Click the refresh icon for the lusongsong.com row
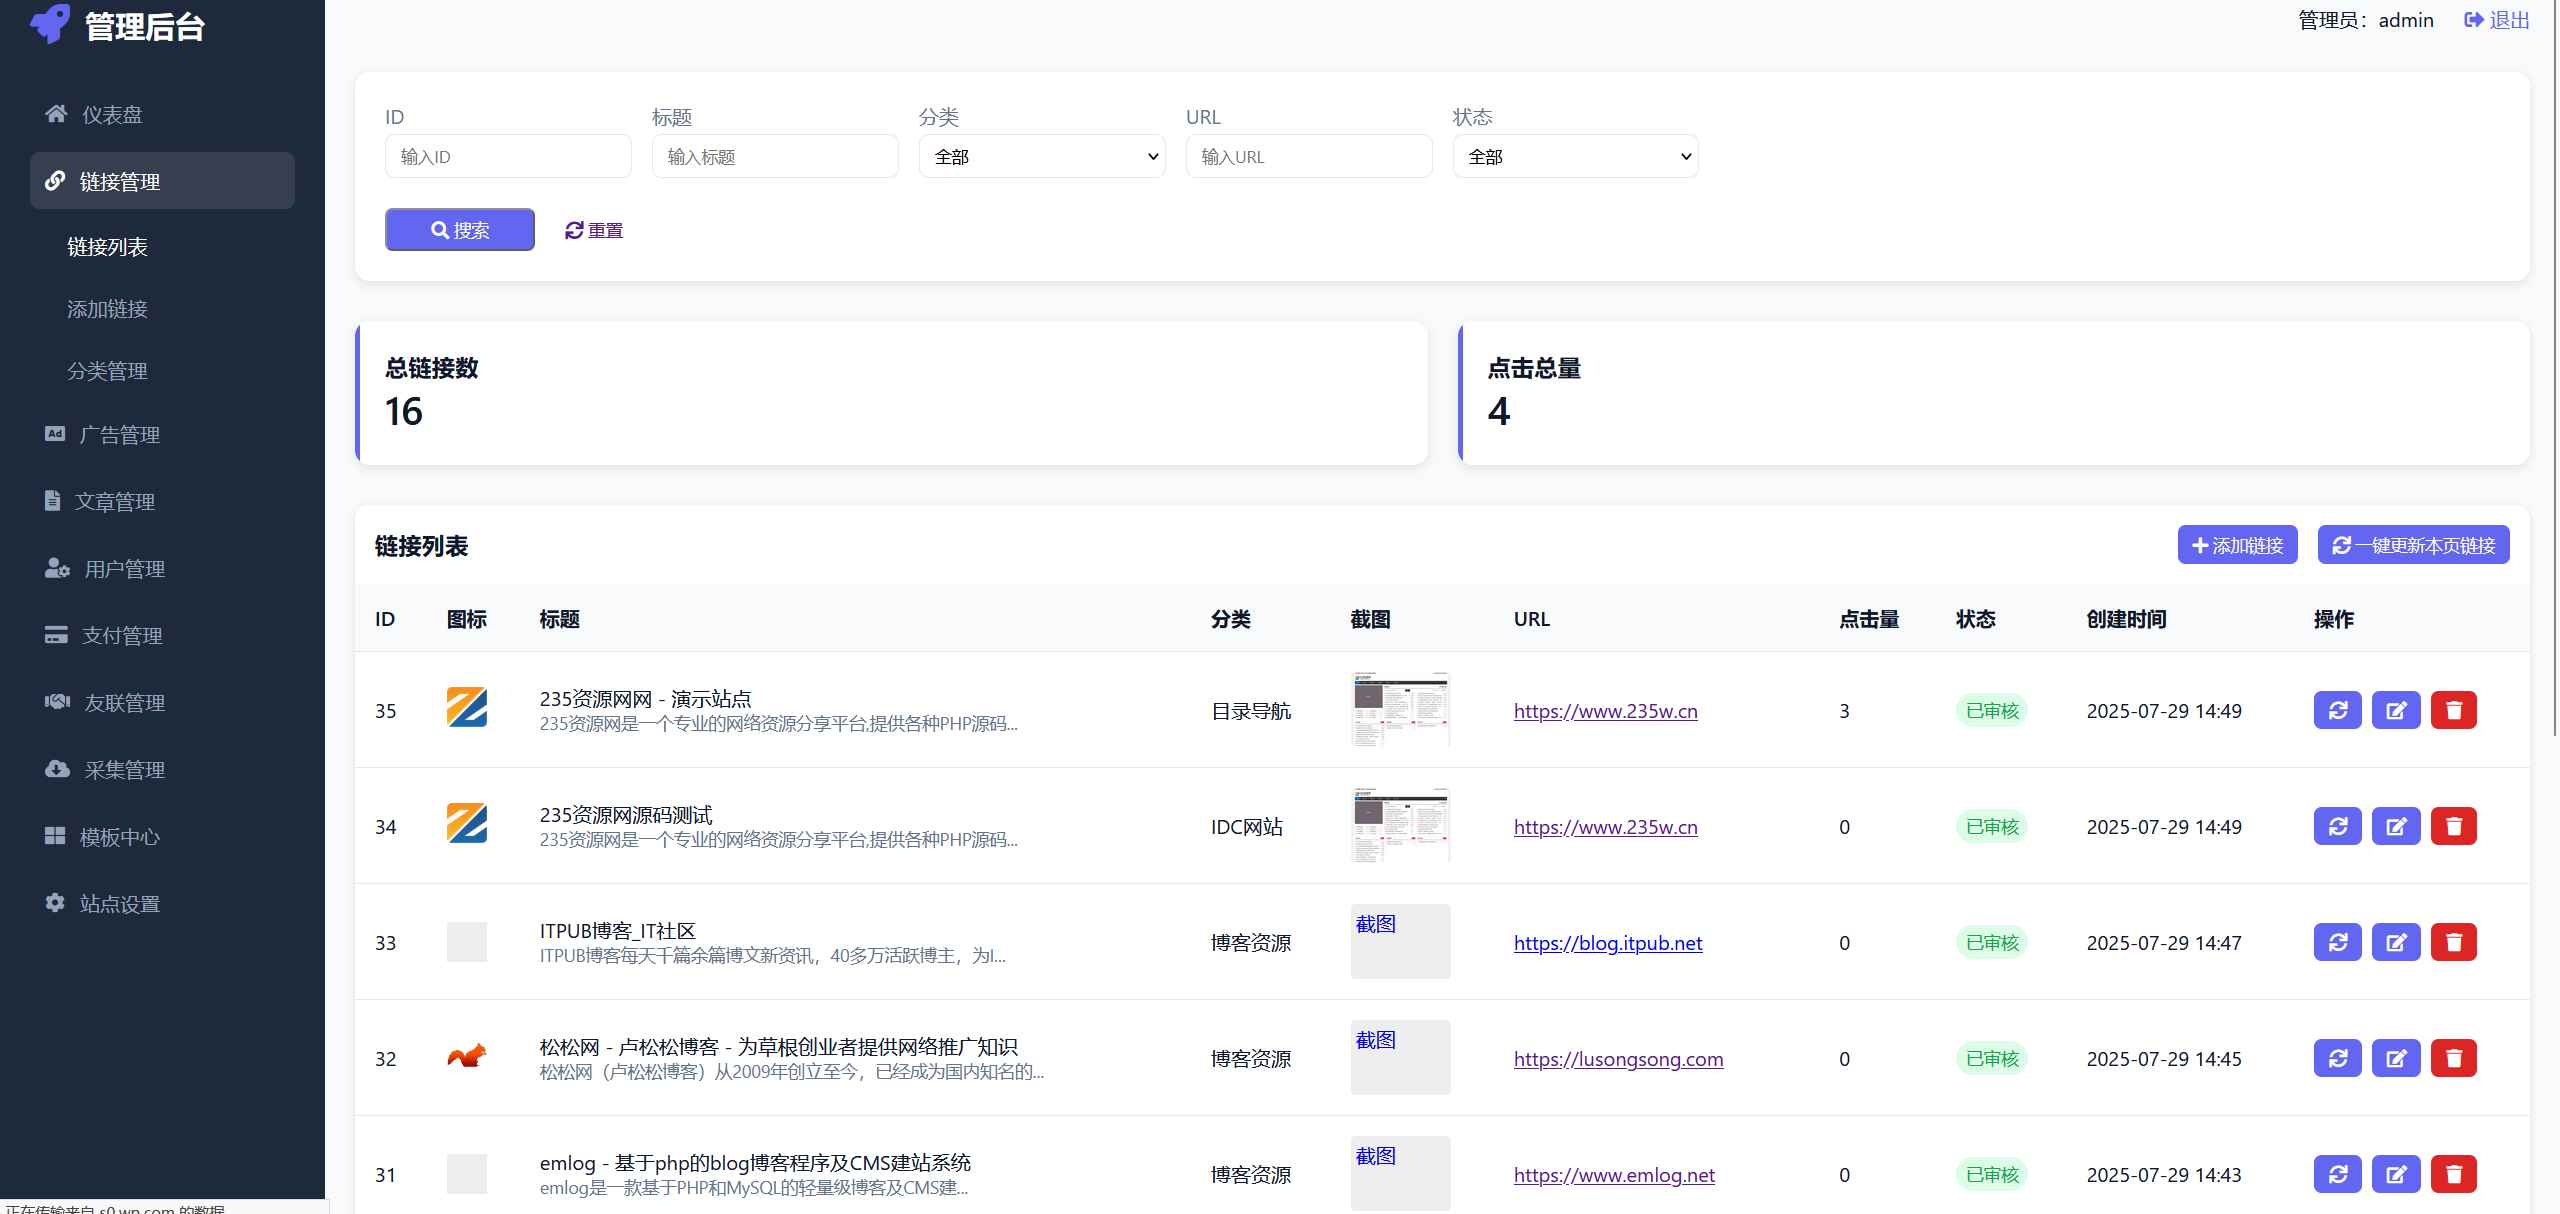 point(2337,1058)
